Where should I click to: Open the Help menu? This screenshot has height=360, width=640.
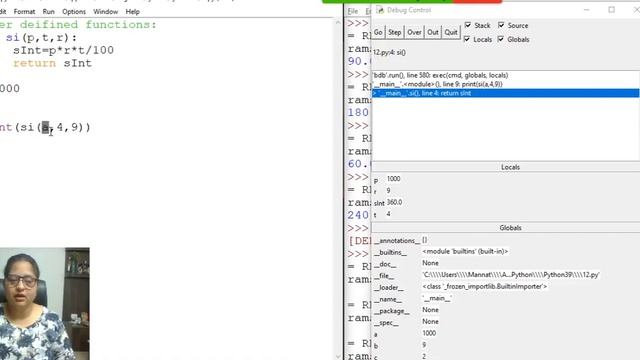point(132,12)
